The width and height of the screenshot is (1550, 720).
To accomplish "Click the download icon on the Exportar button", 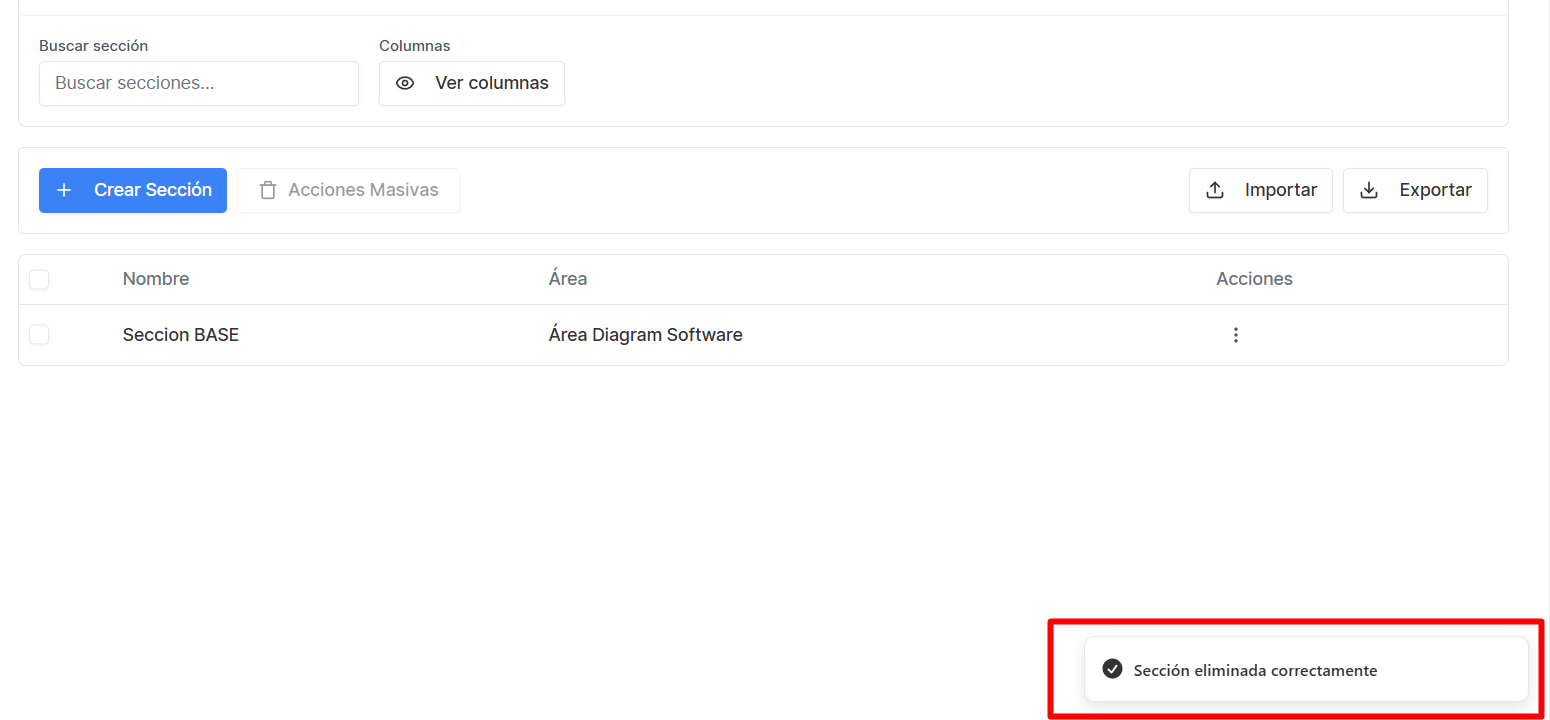I will [x=1369, y=190].
